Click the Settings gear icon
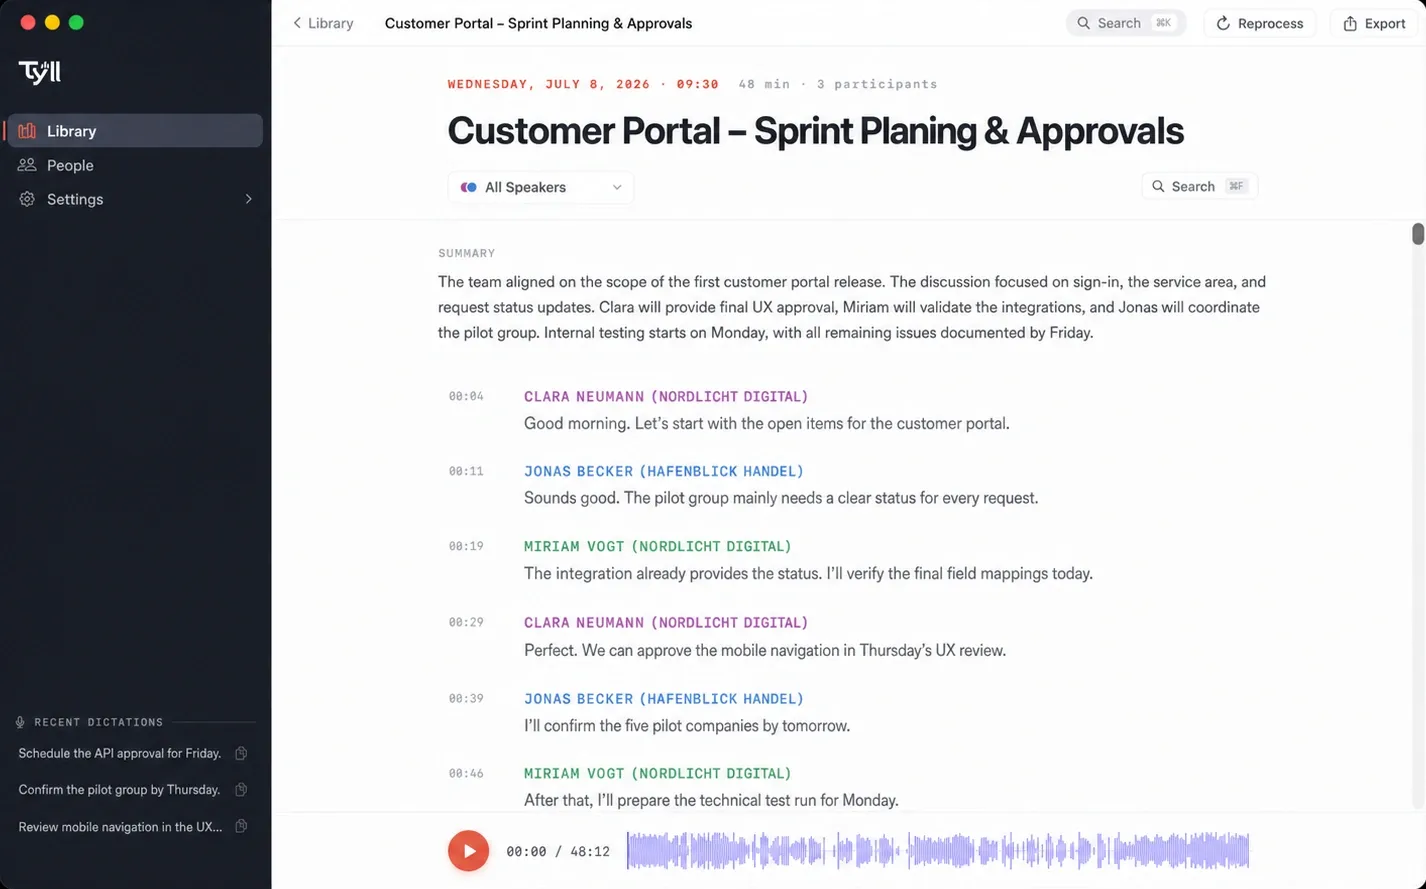The height and width of the screenshot is (889, 1426). click(27, 199)
